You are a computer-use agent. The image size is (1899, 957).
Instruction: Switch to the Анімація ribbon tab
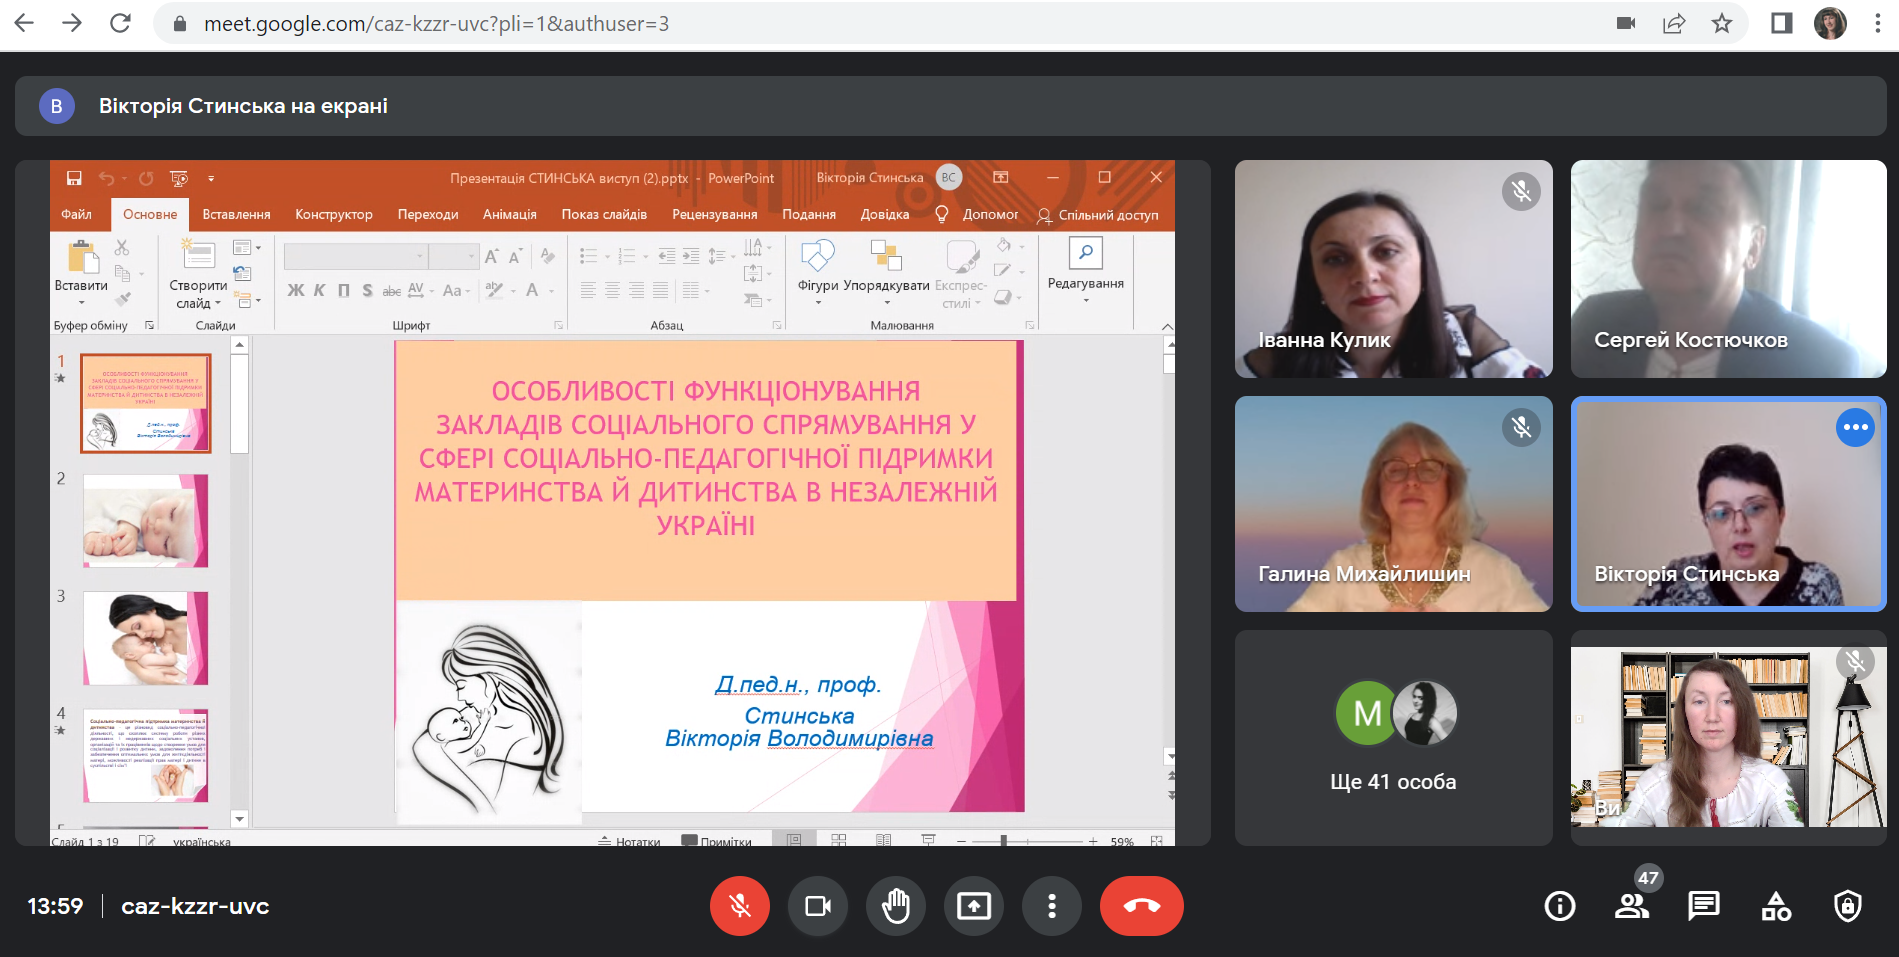pyautogui.click(x=509, y=214)
